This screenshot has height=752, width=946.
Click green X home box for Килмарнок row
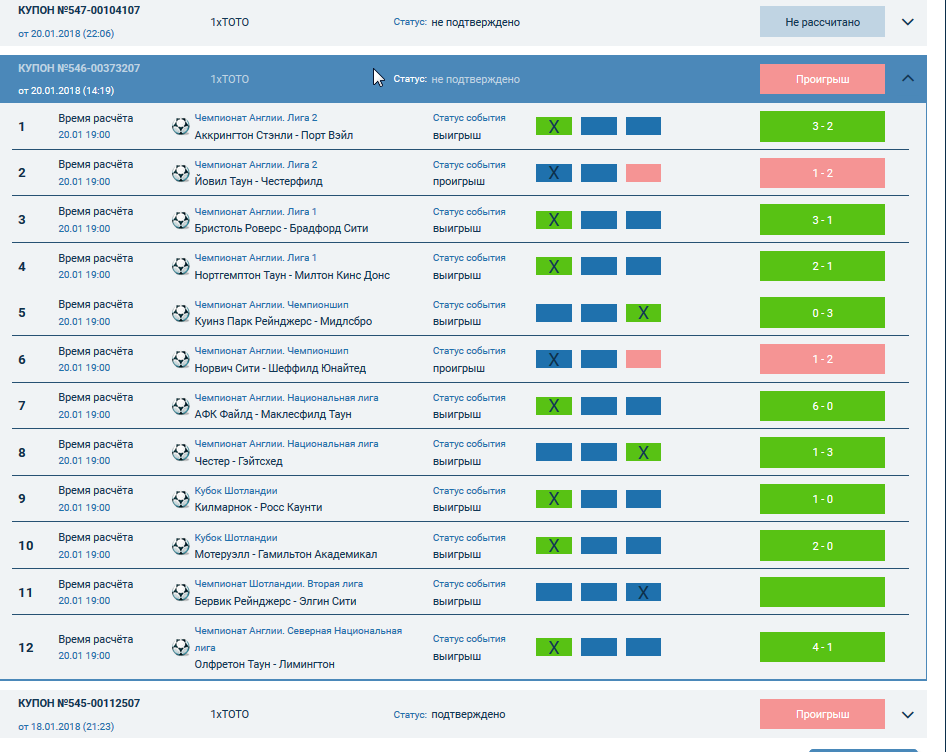click(554, 499)
